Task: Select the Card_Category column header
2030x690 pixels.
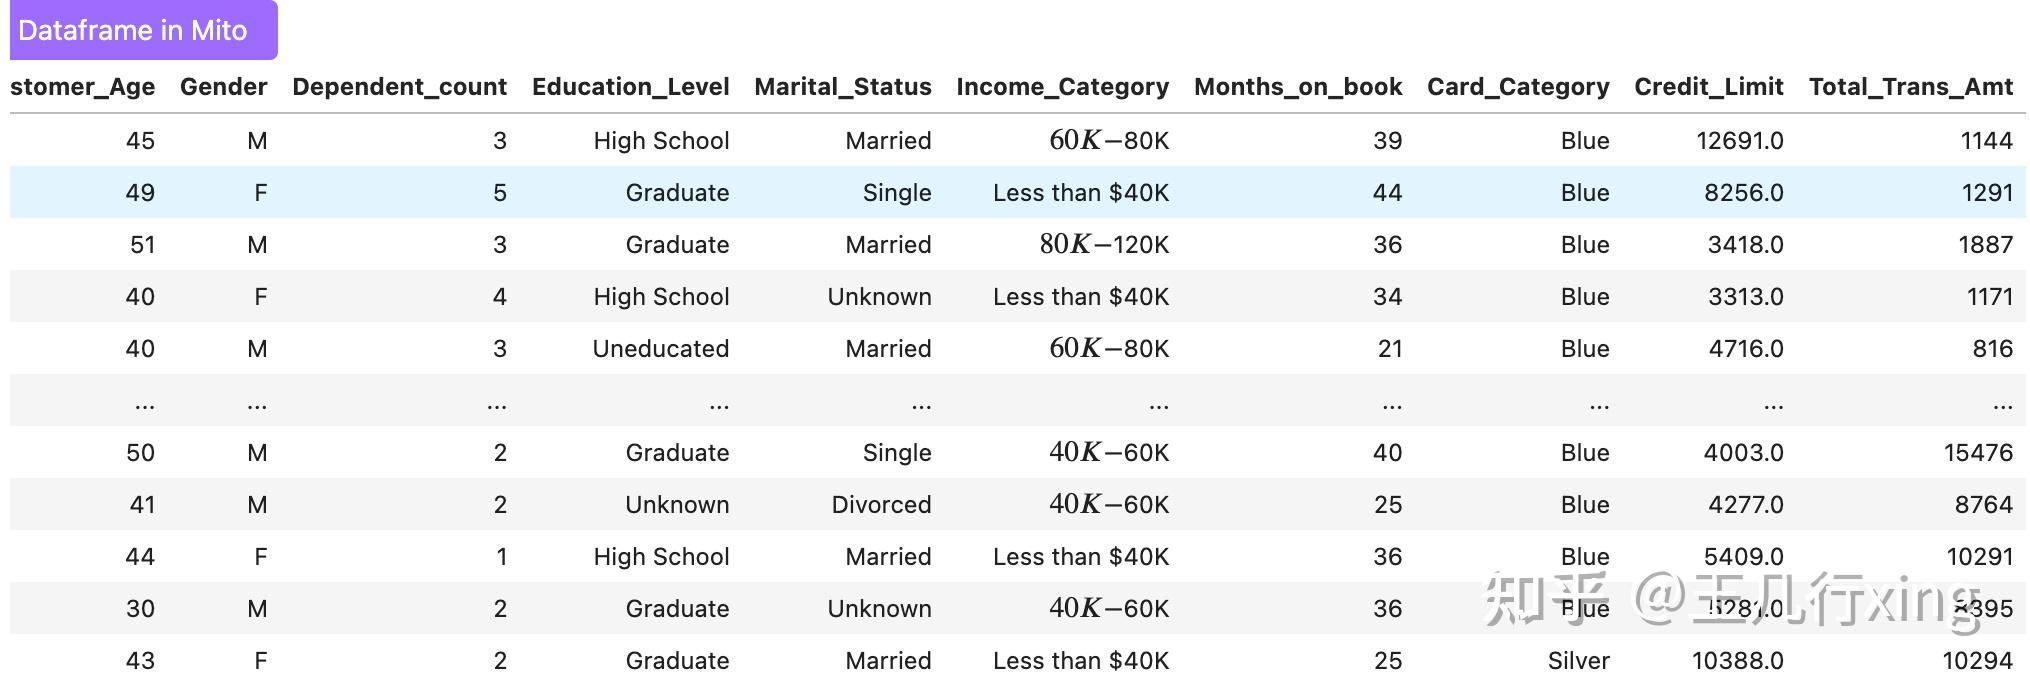Action: 1517,87
